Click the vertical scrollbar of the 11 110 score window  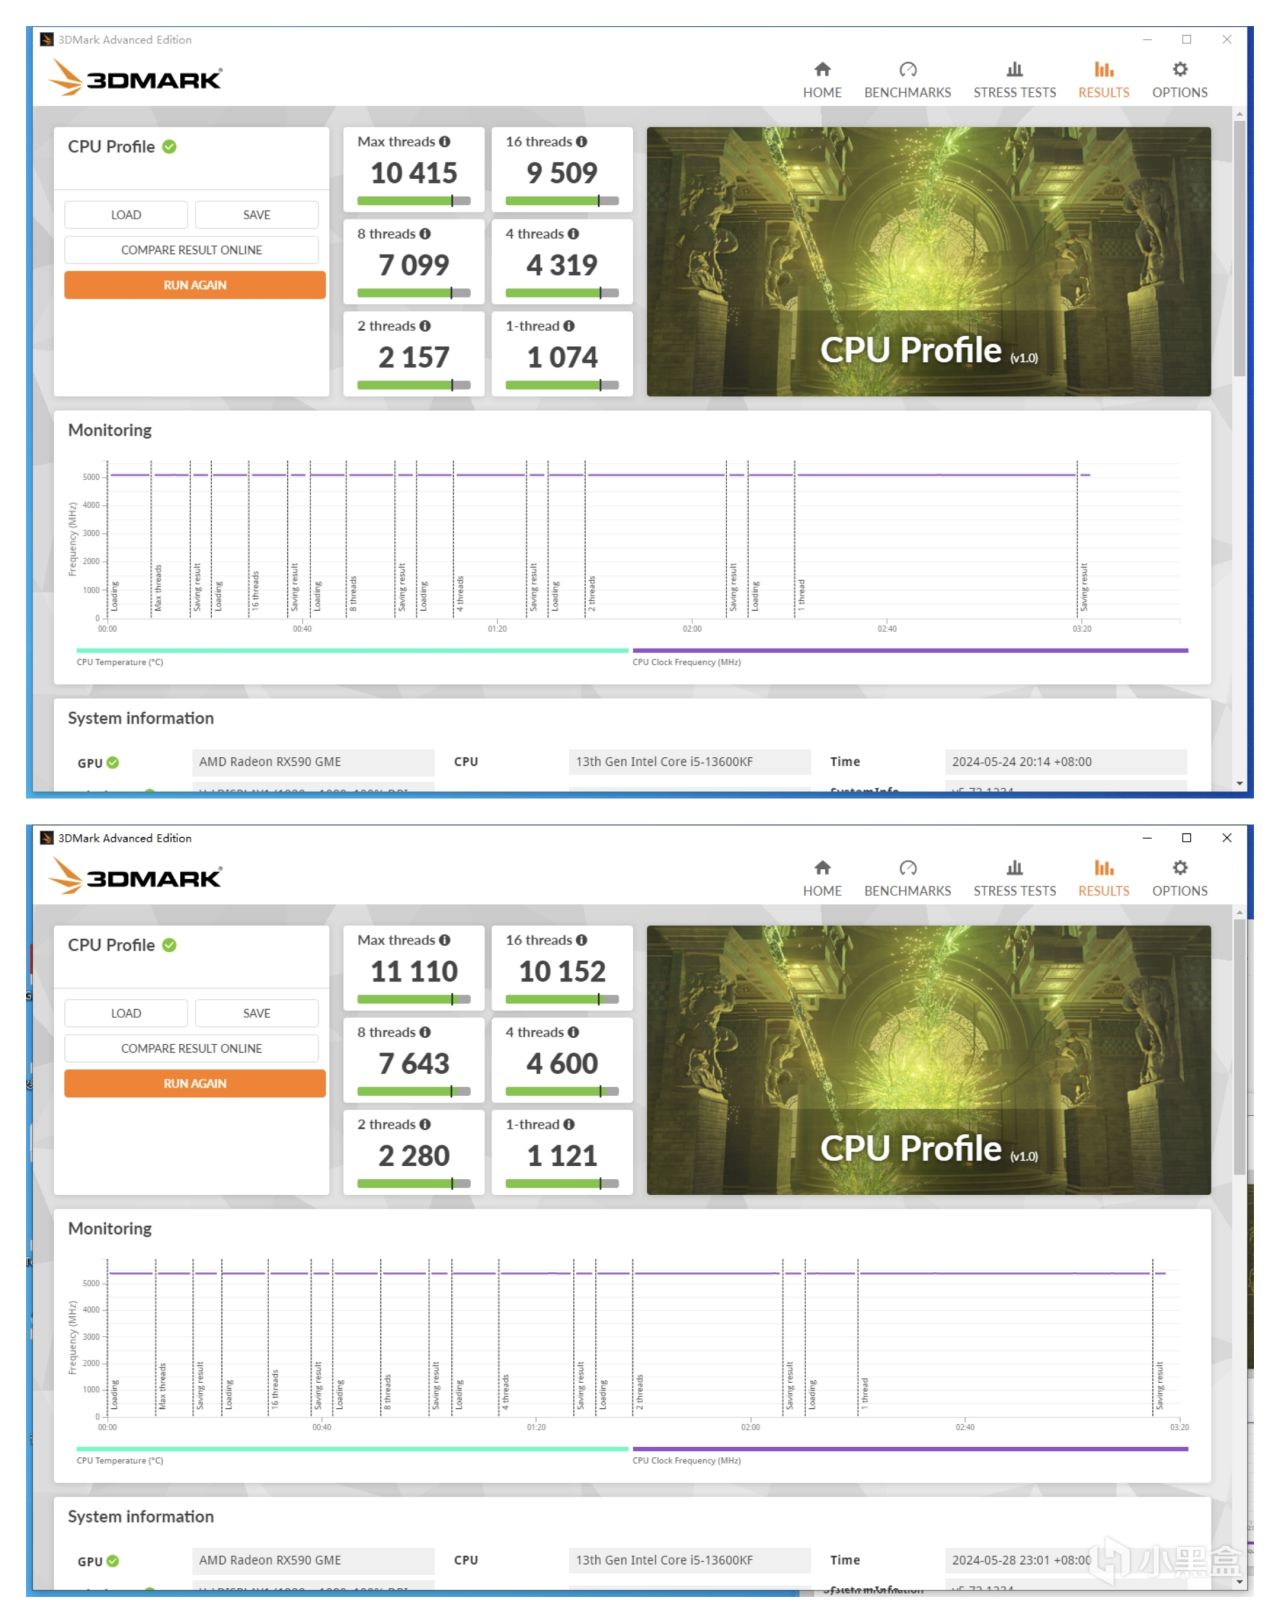click(x=1240, y=1046)
